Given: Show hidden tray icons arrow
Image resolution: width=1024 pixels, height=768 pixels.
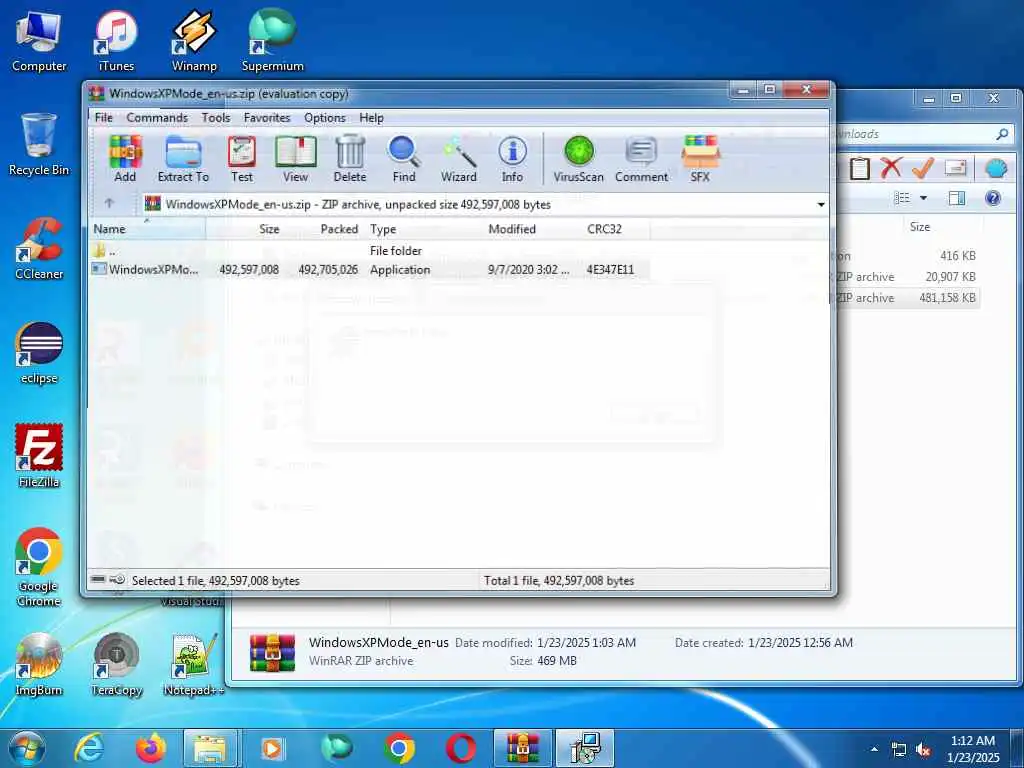Looking at the screenshot, I should point(874,750).
